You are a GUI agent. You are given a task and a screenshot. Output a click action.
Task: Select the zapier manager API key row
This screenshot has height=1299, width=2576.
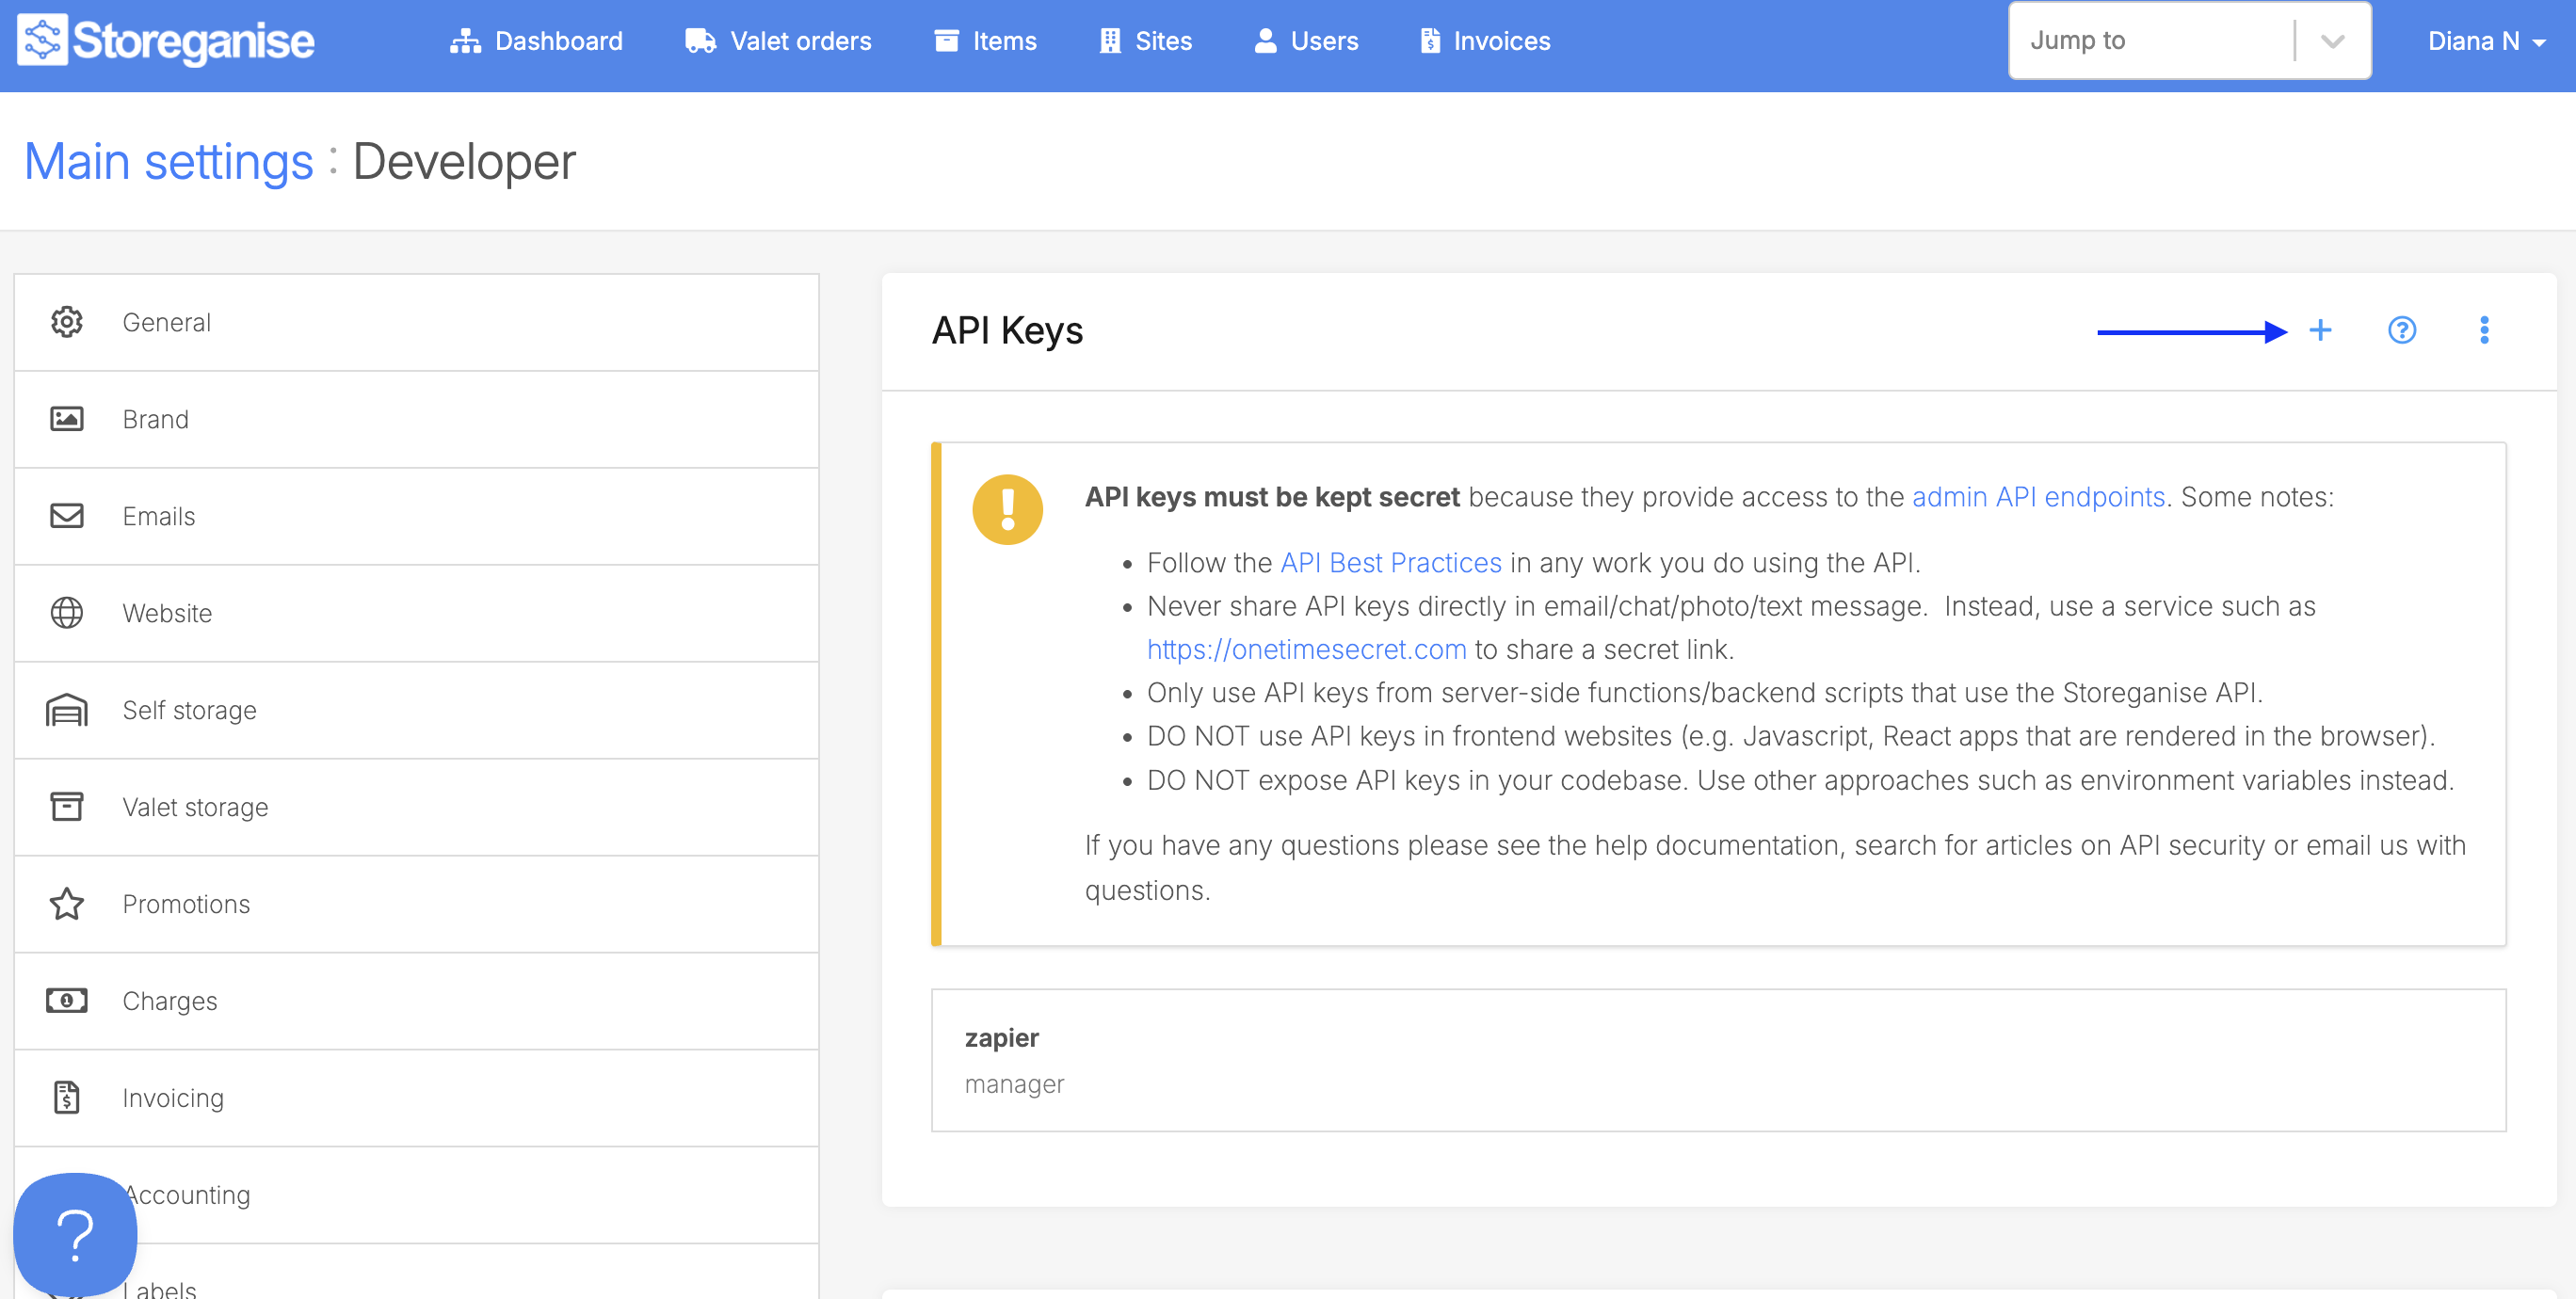[1717, 1060]
